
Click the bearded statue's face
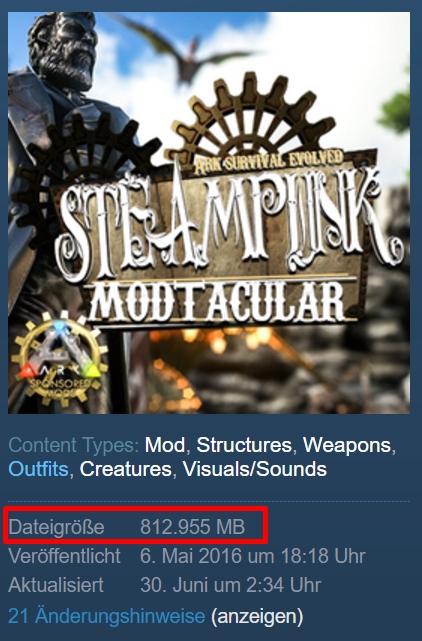click(63, 51)
